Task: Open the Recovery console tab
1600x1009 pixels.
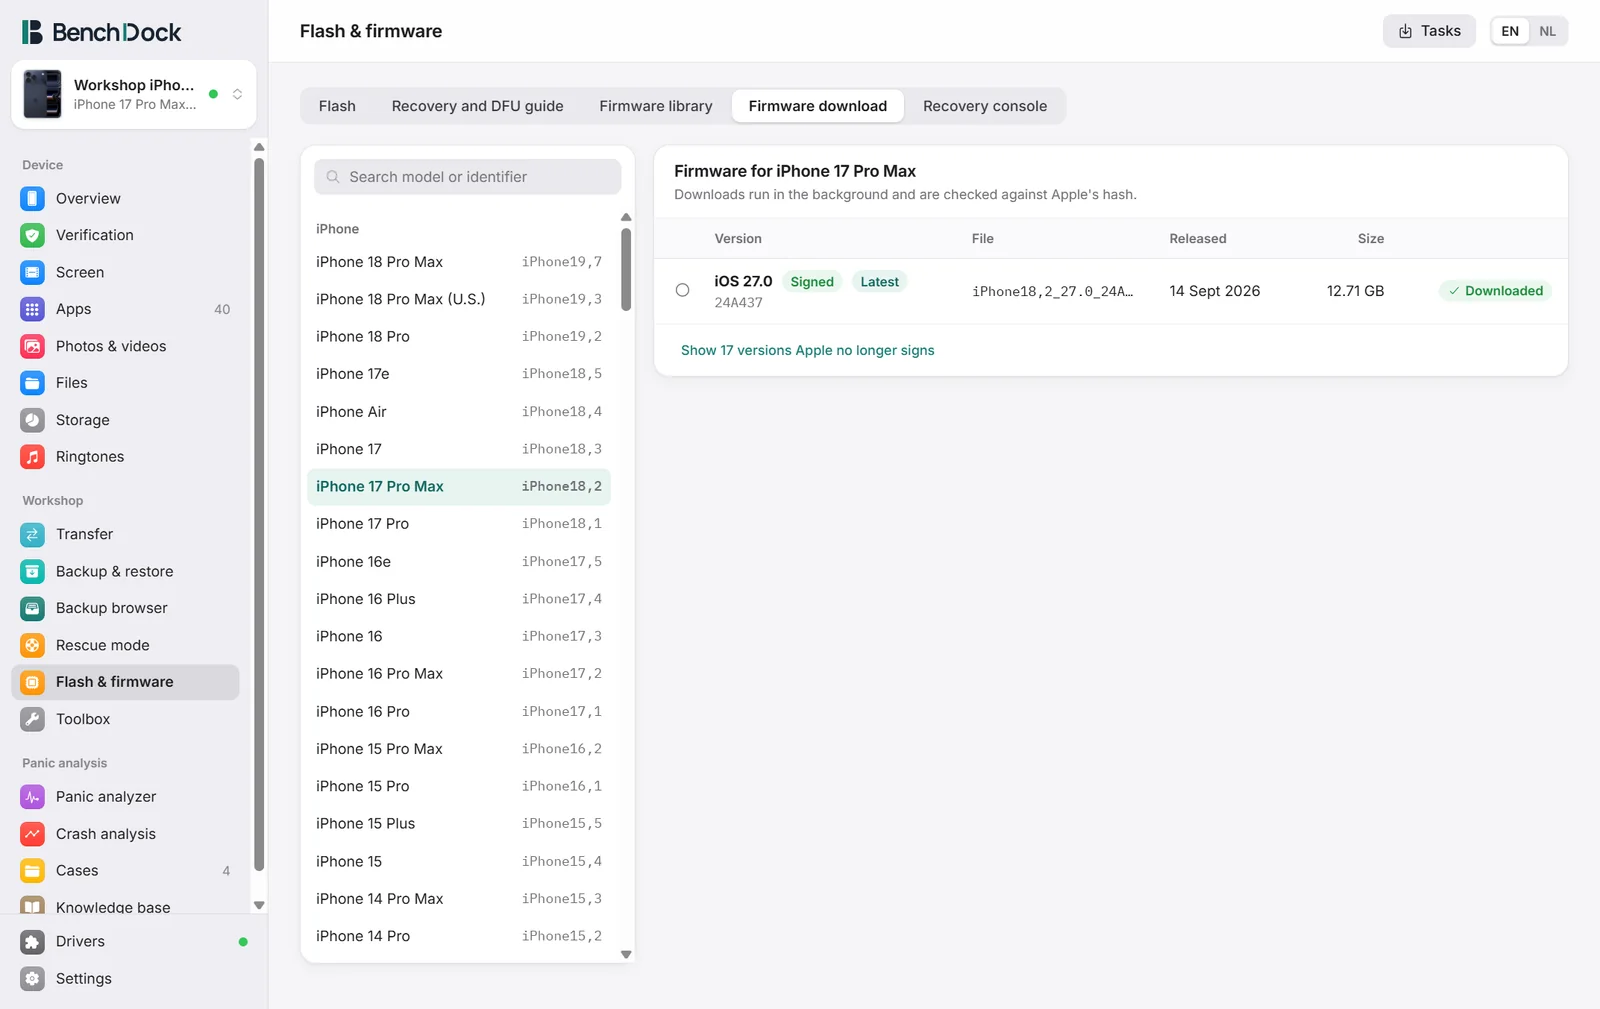Action: click(x=985, y=106)
